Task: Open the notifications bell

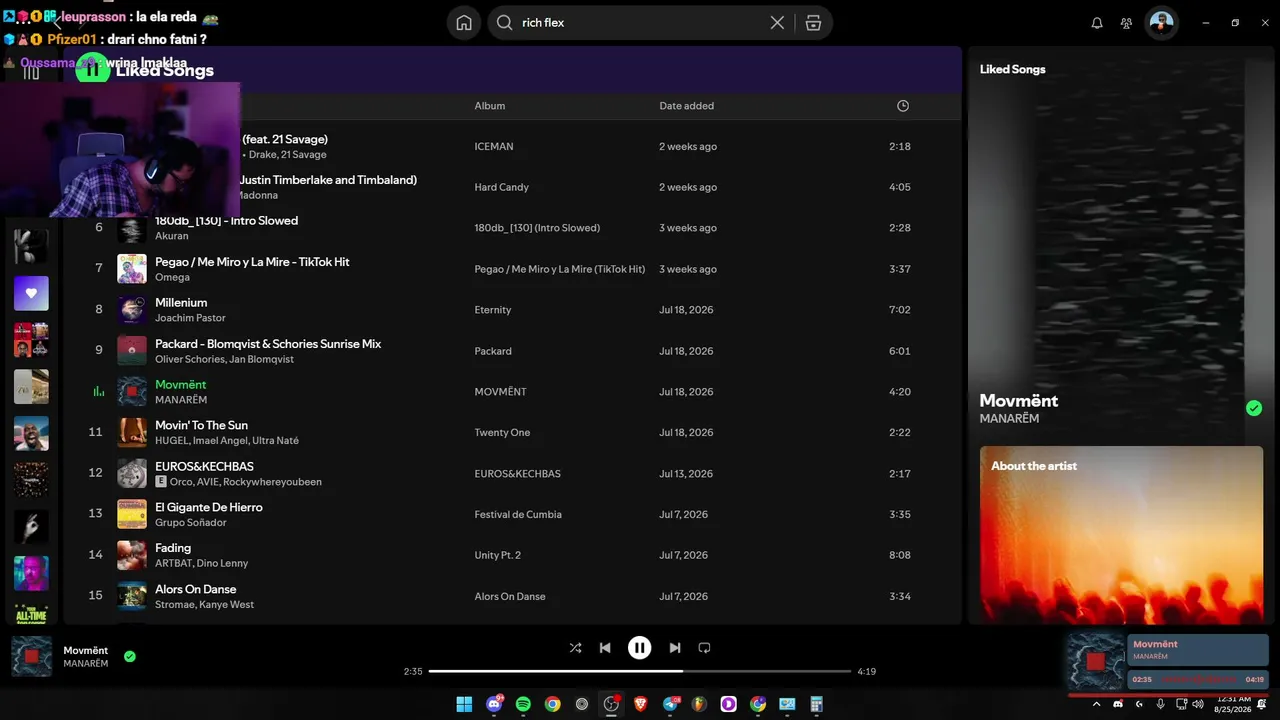Action: click(x=1097, y=23)
